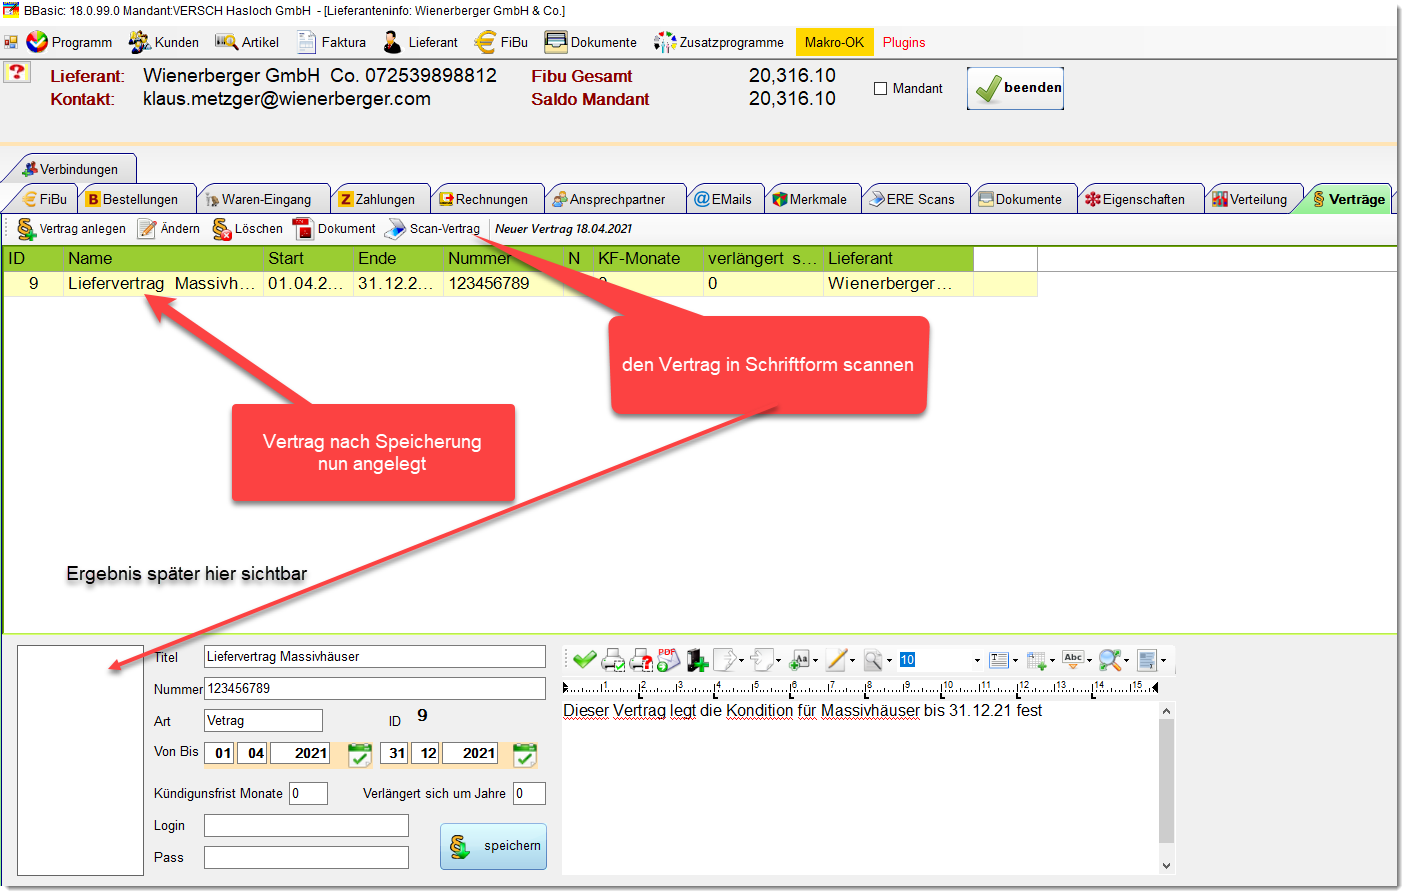The height and width of the screenshot is (896, 1407).
Task: Click the text paragraph layout icon
Action: point(998,660)
